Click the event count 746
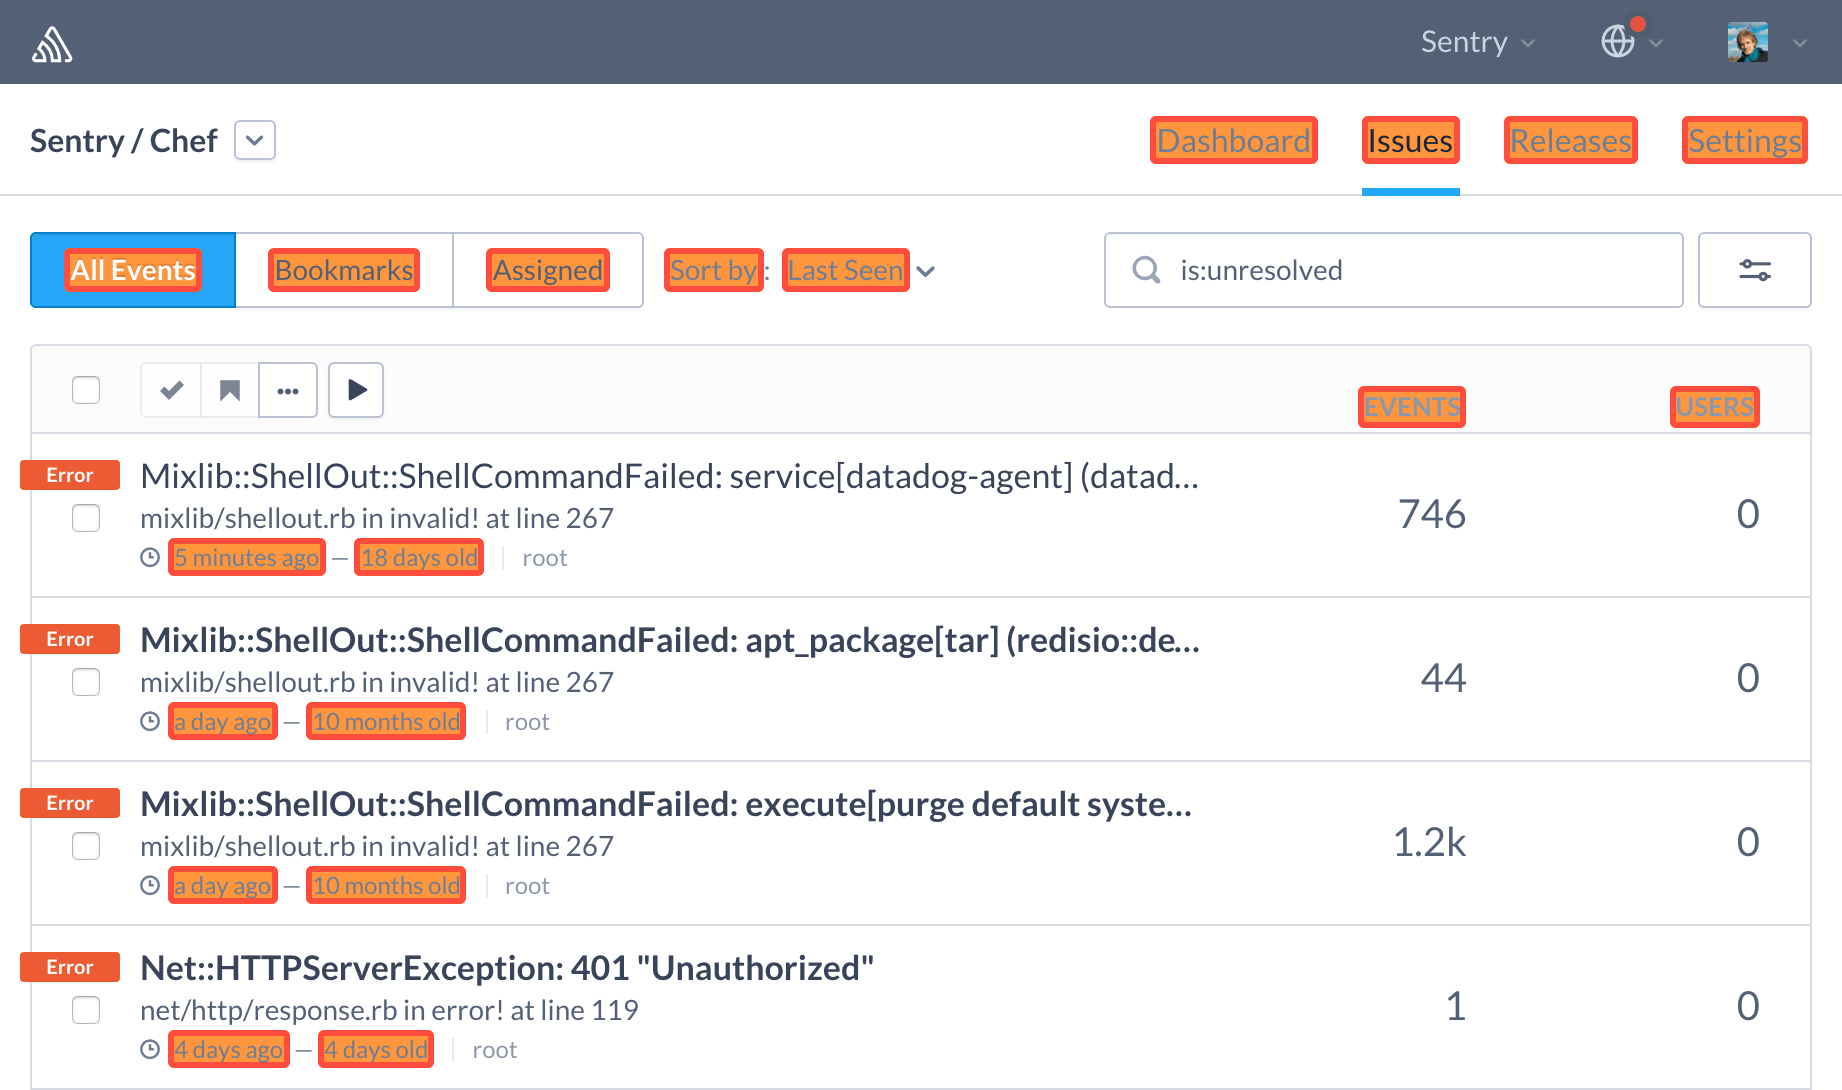The image size is (1842, 1090). [x=1432, y=514]
